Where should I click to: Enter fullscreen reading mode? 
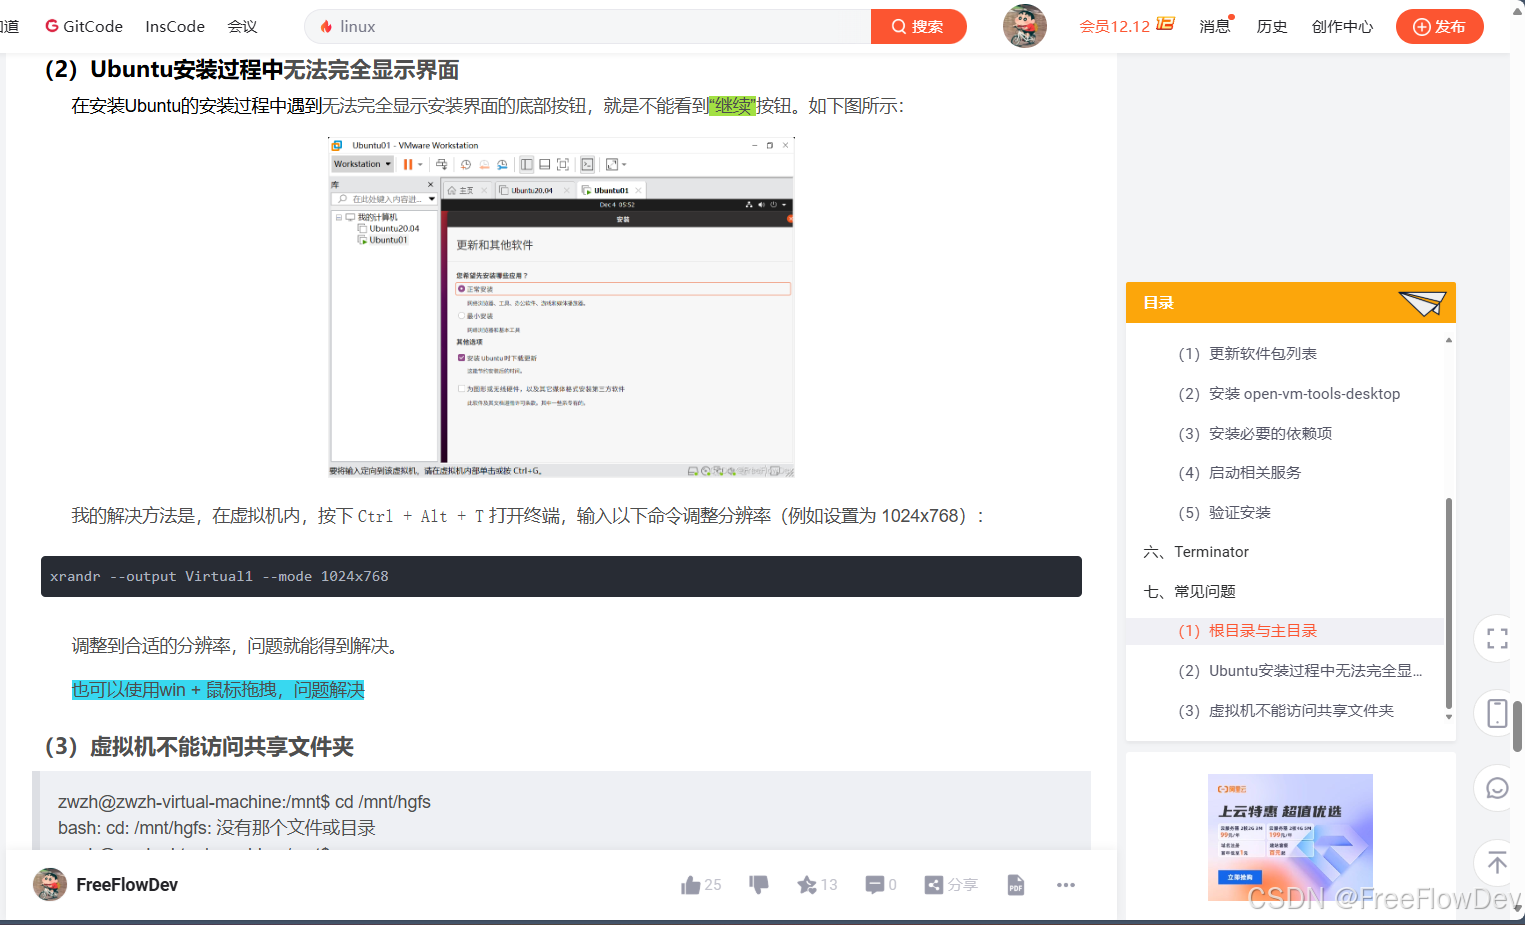[1494, 638]
